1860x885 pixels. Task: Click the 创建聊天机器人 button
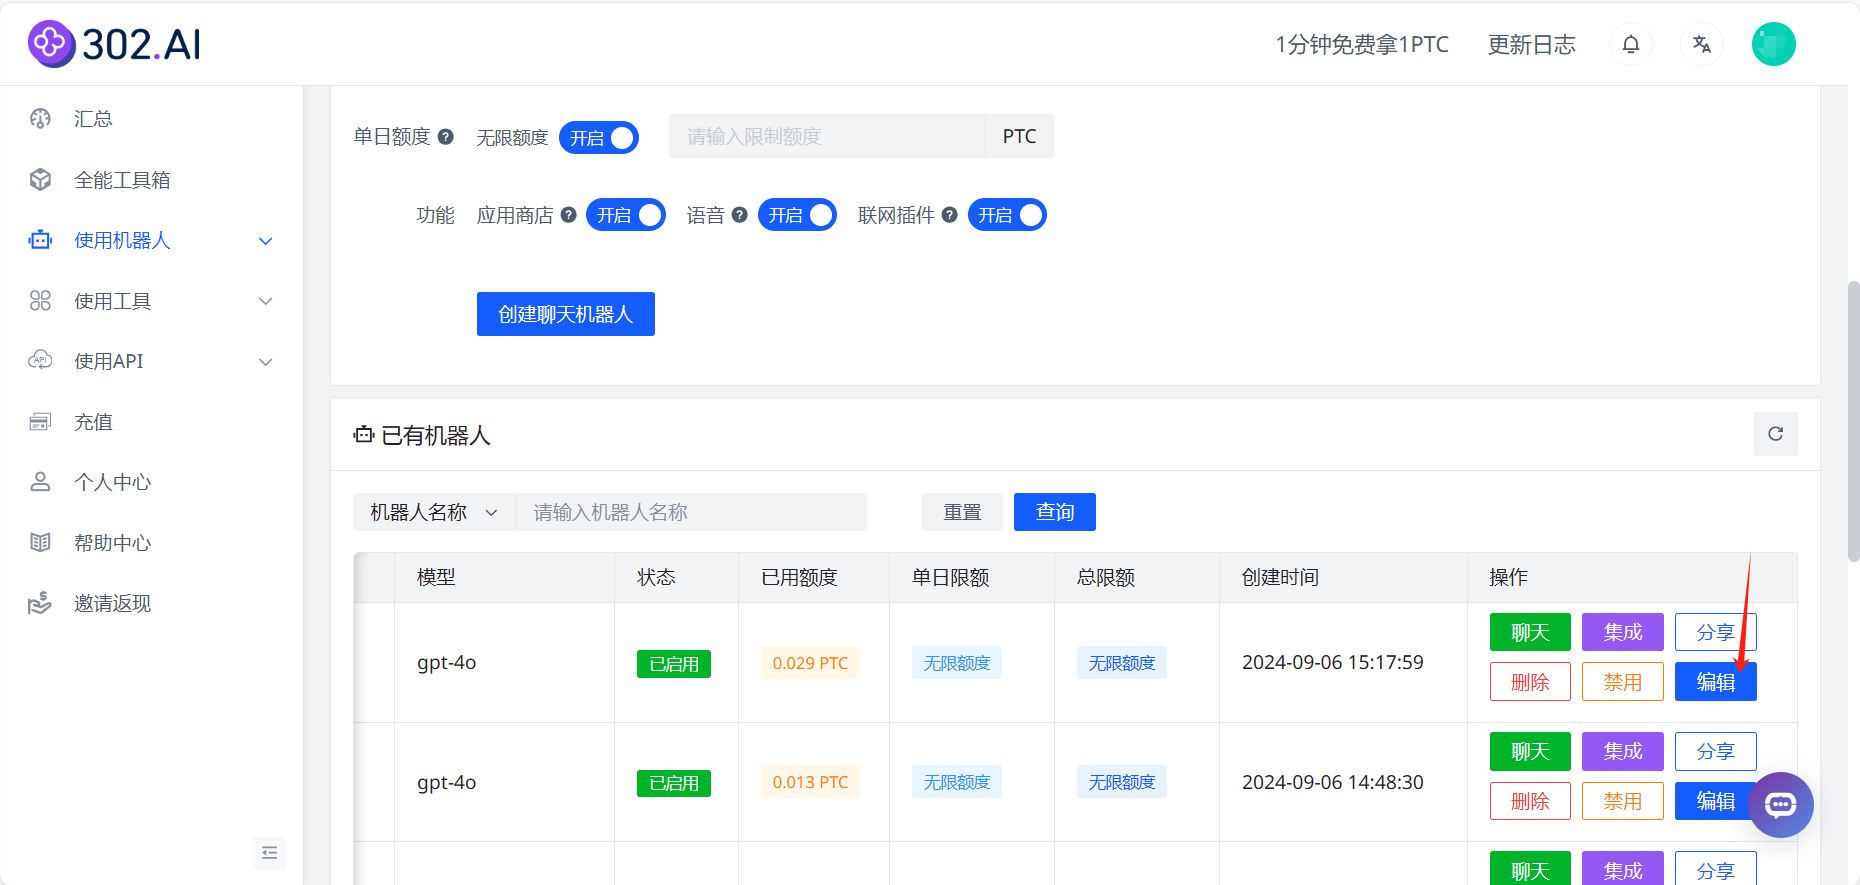click(566, 314)
